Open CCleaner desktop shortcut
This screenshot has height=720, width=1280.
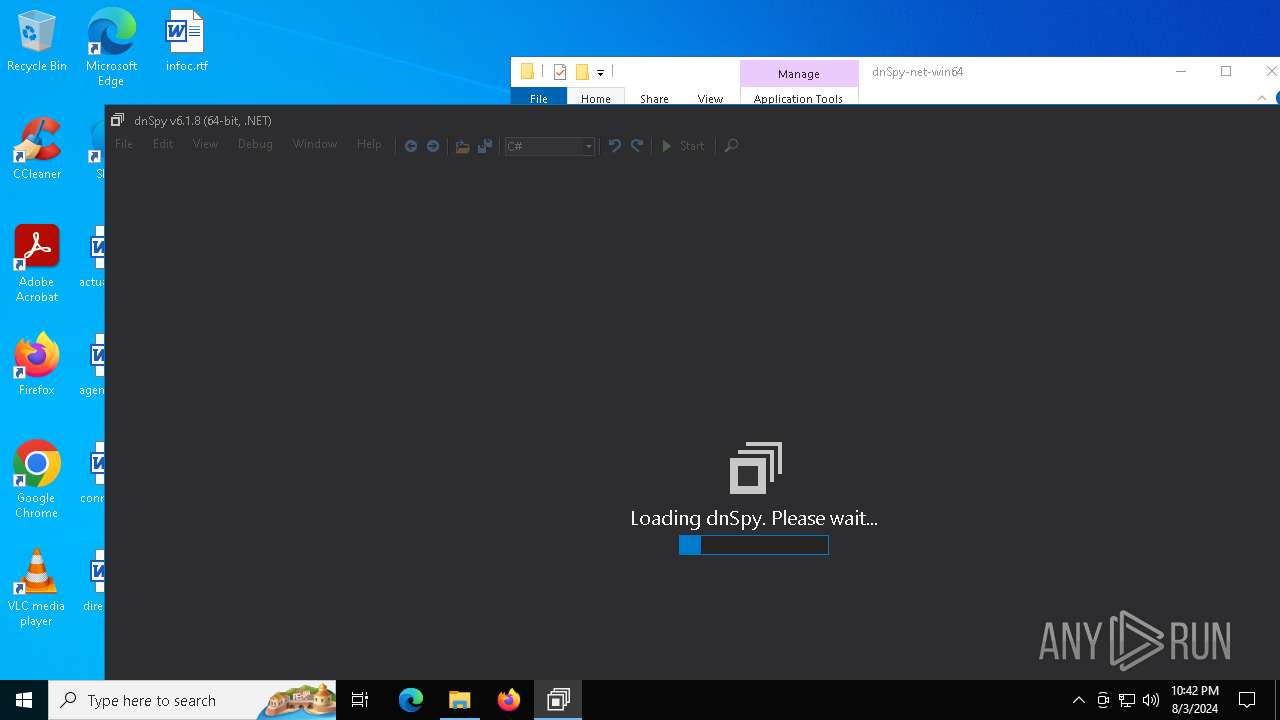point(37,150)
